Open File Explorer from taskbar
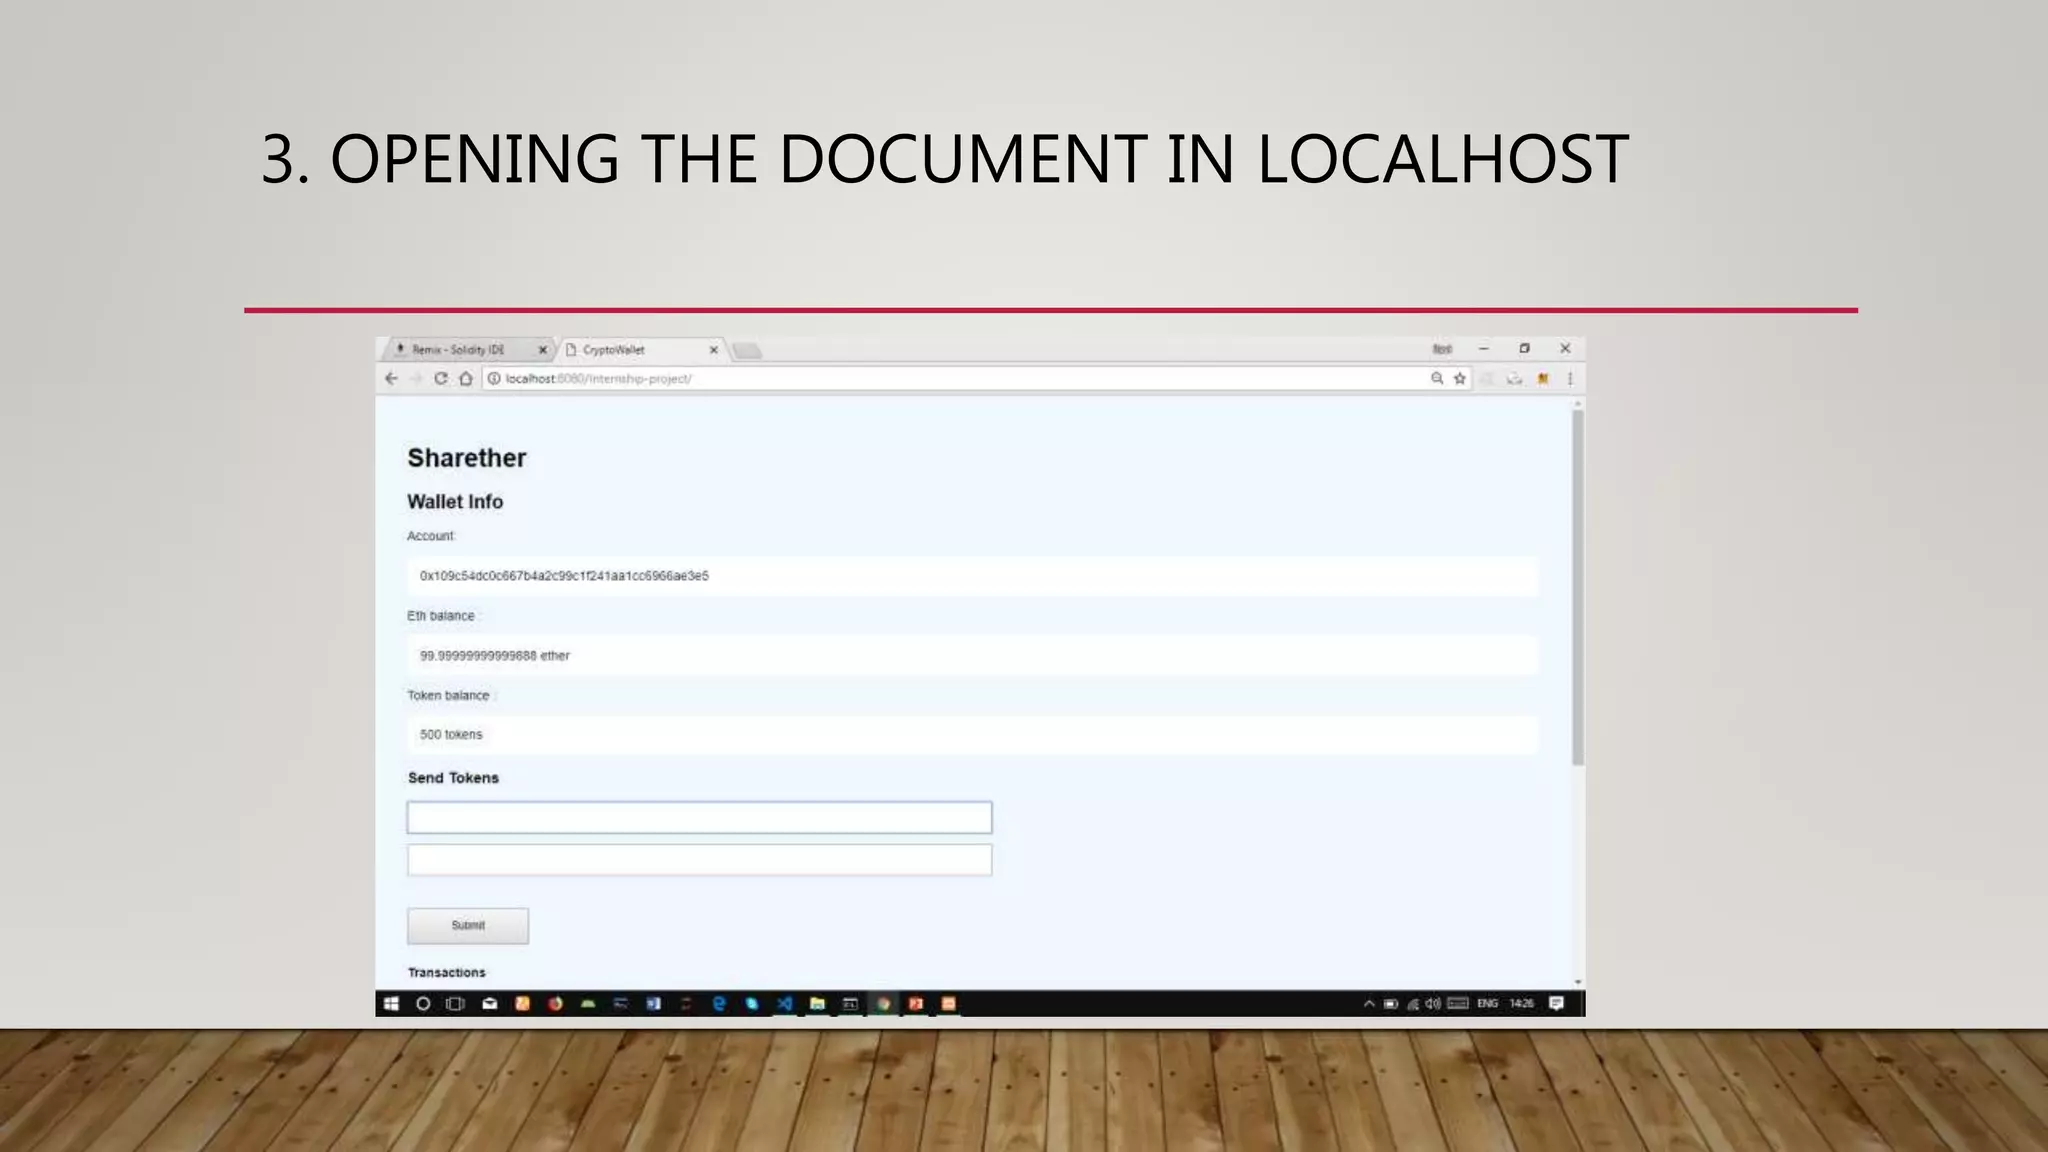Image resolution: width=2048 pixels, height=1152 pixels. pyautogui.click(x=817, y=1004)
